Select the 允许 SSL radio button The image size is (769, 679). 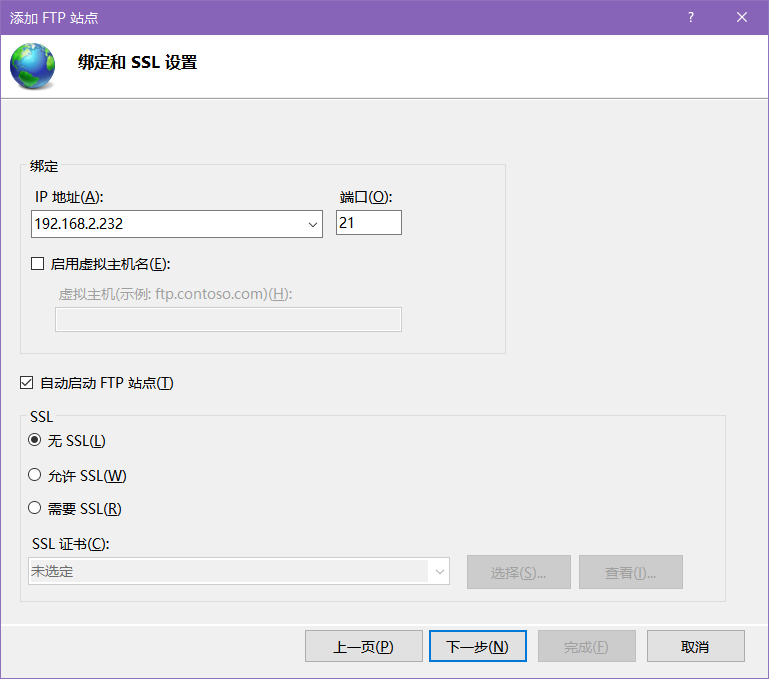point(34,474)
